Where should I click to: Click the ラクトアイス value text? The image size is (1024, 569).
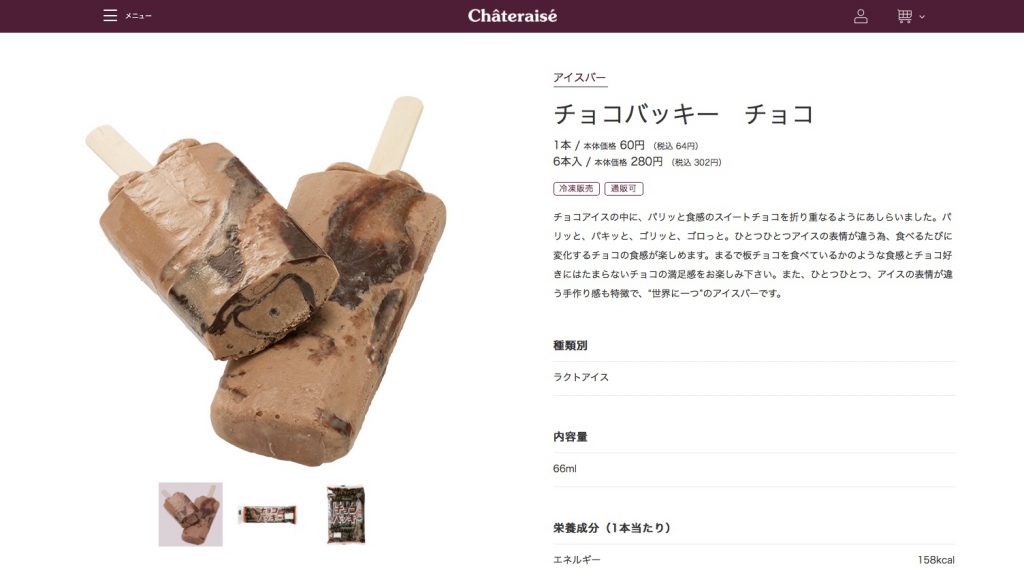coord(581,377)
